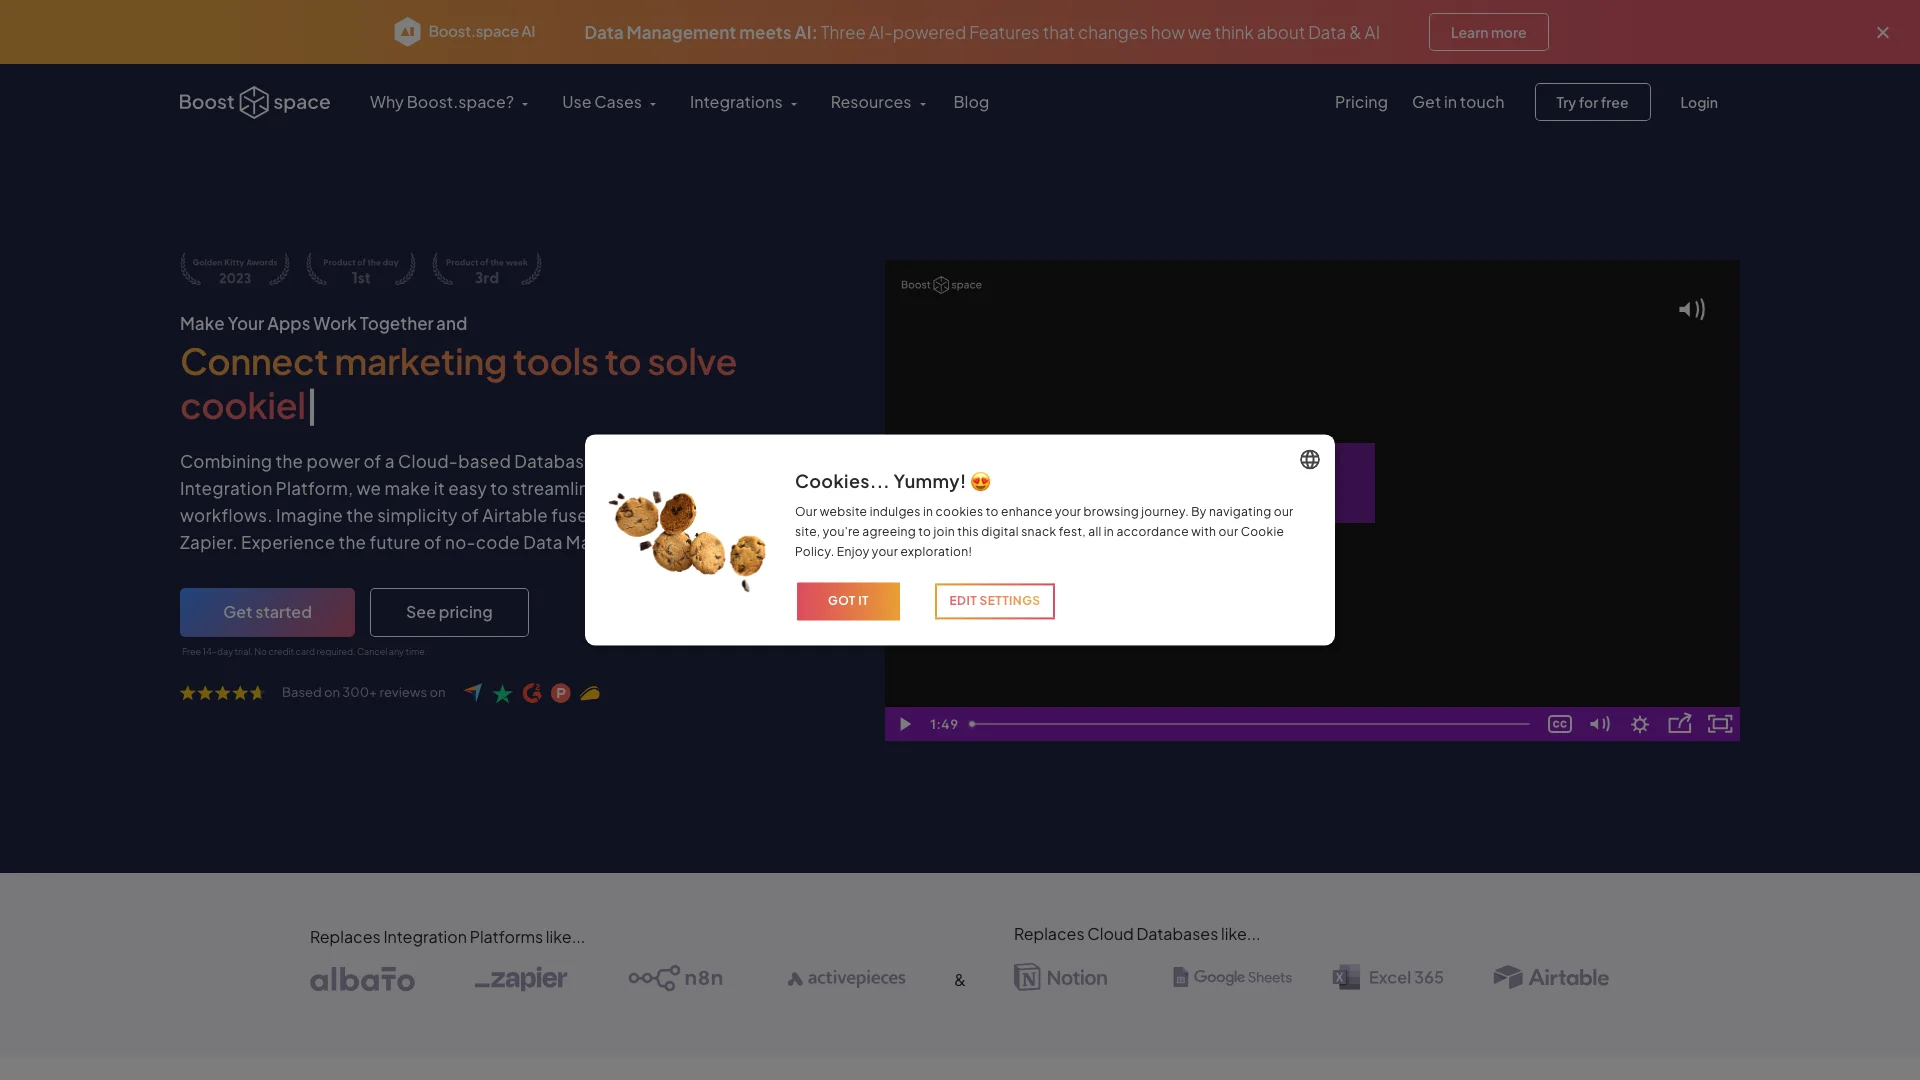Play the video with the play button
The width and height of the screenshot is (1920, 1080).
(905, 724)
